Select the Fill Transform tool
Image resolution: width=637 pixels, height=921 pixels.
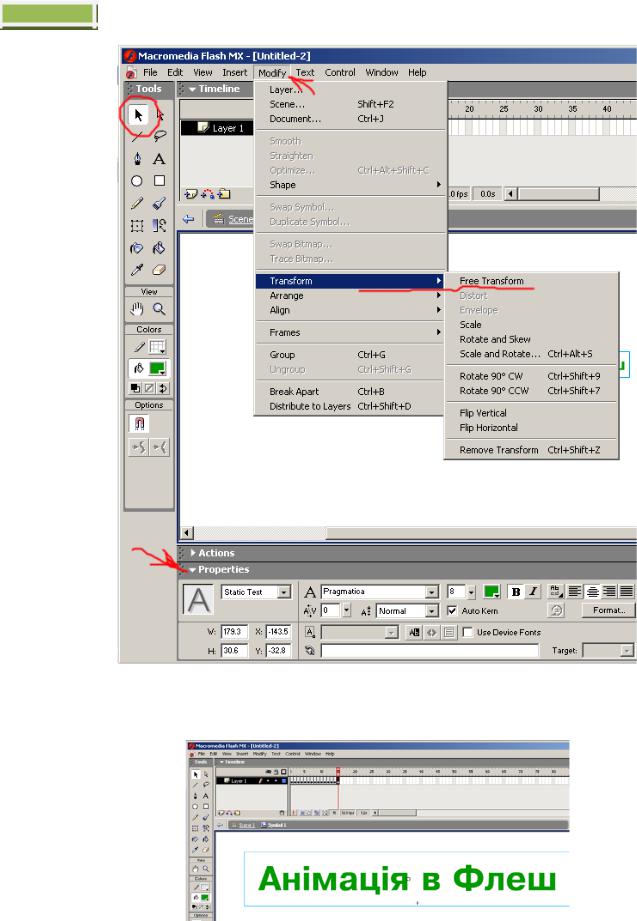coord(159,226)
